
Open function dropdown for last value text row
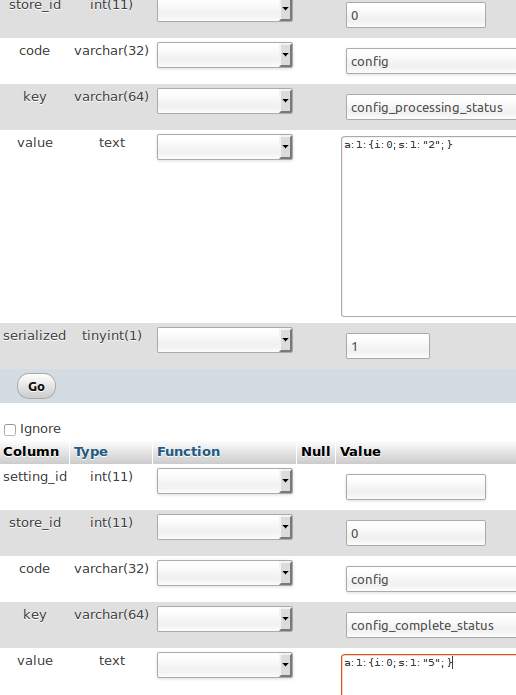click(x=224, y=665)
